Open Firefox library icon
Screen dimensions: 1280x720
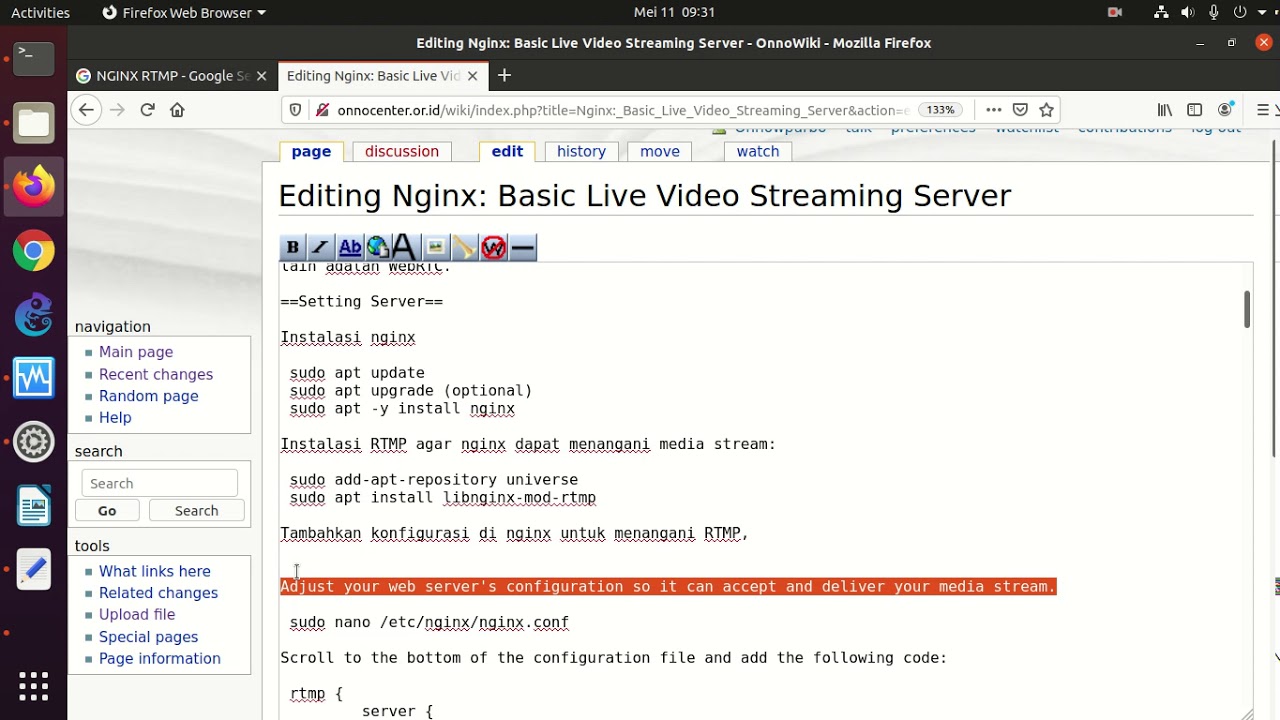pos(1164,110)
